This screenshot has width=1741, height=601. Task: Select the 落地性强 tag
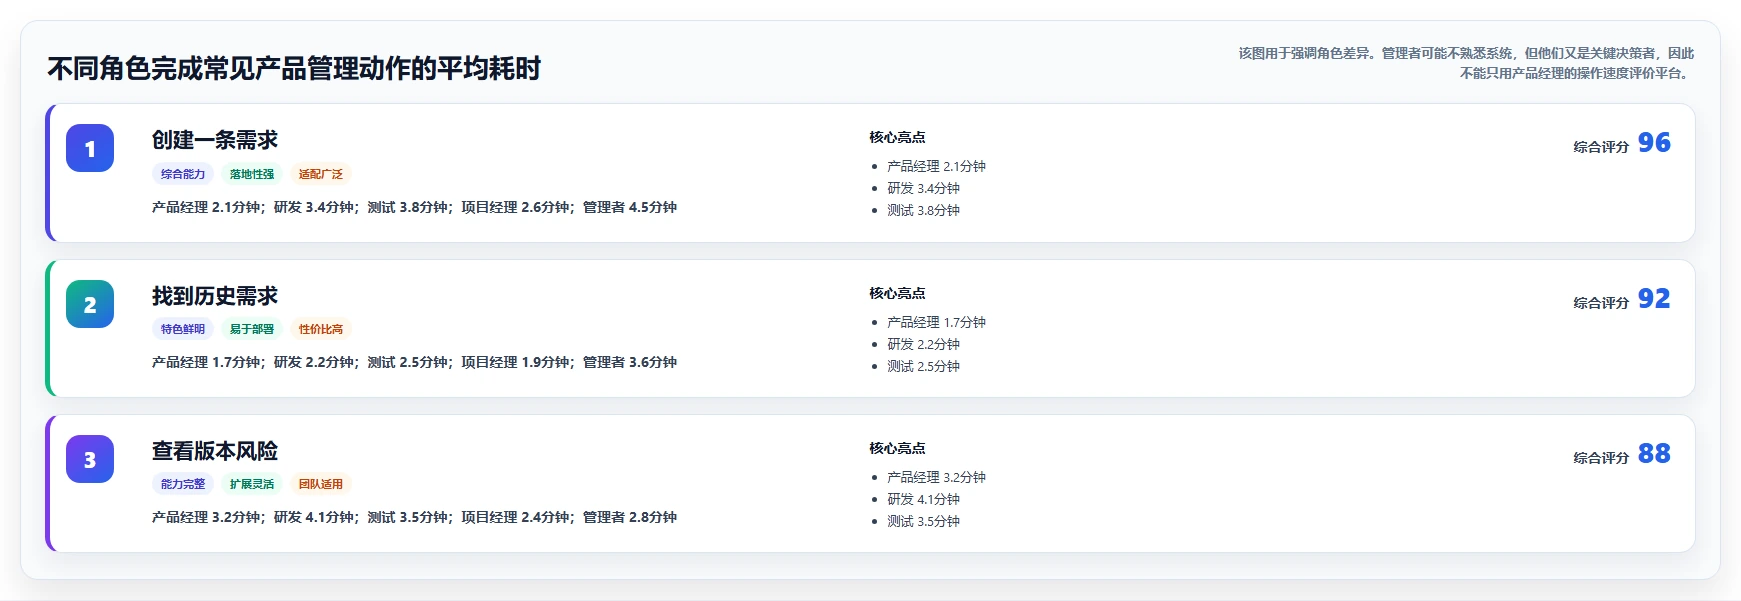point(252,174)
